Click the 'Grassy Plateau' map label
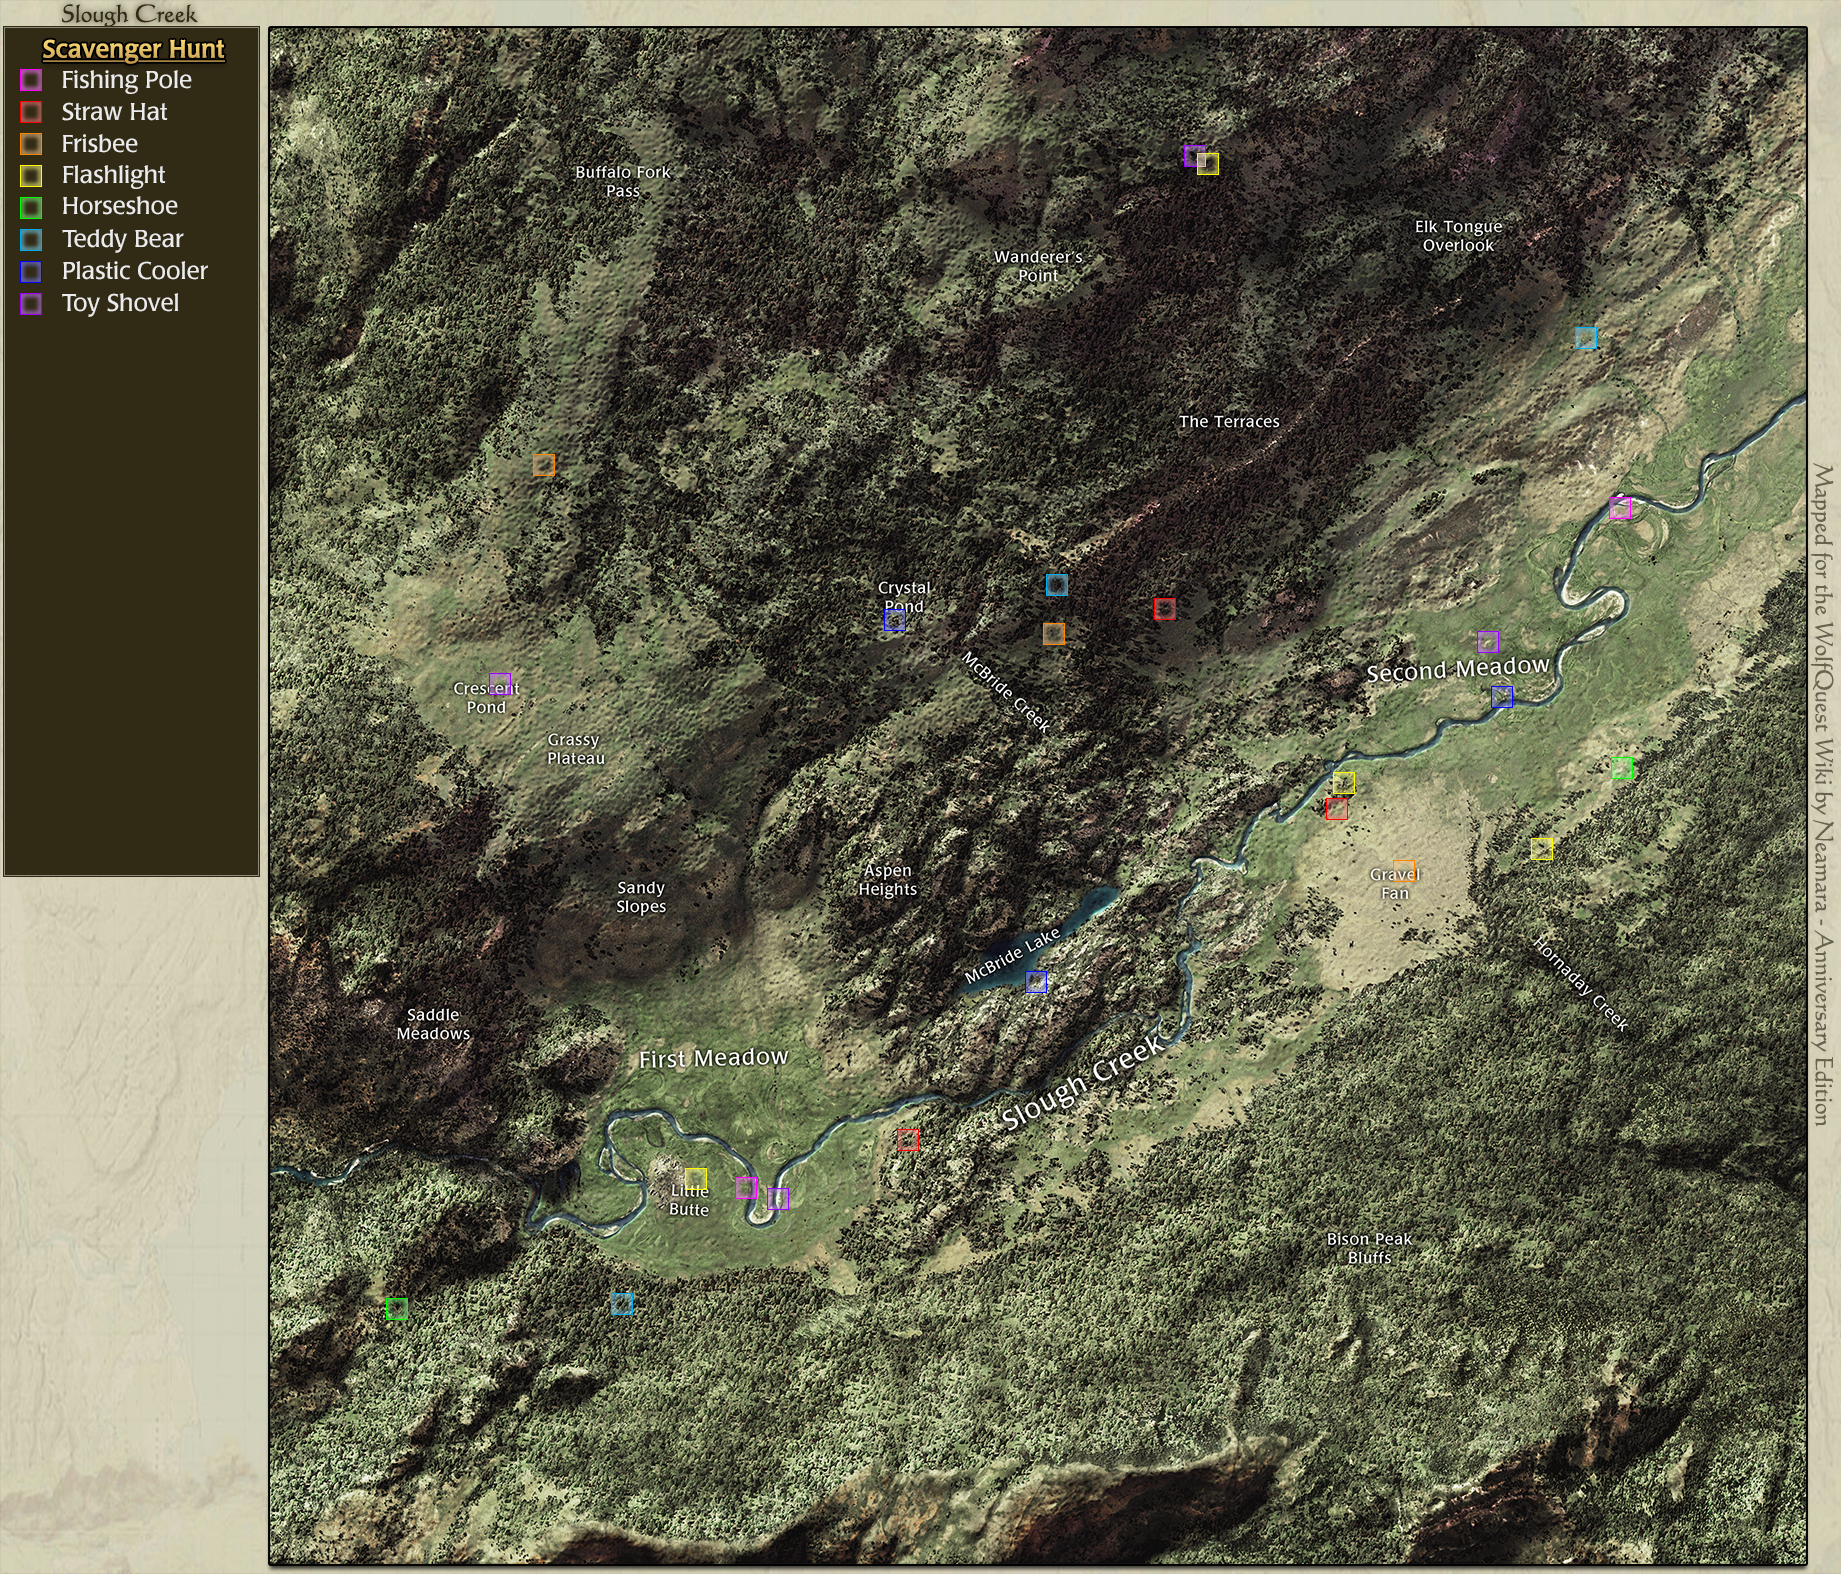This screenshot has height=1574, width=1841. pos(575,749)
